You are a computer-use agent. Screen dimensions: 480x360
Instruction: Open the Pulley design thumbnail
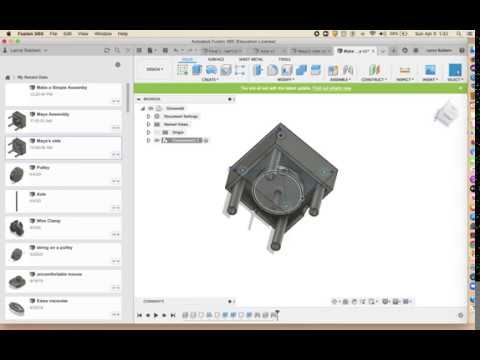tap(17, 174)
